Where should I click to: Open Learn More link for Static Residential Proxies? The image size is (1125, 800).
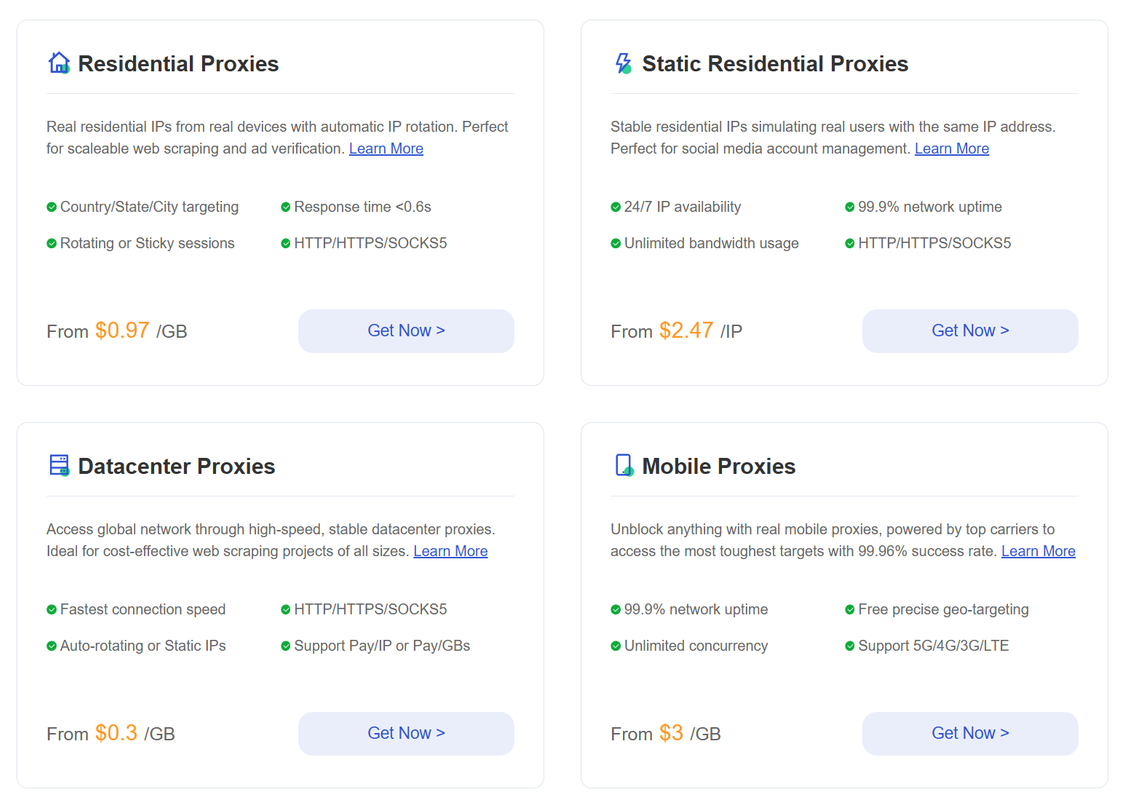(951, 149)
